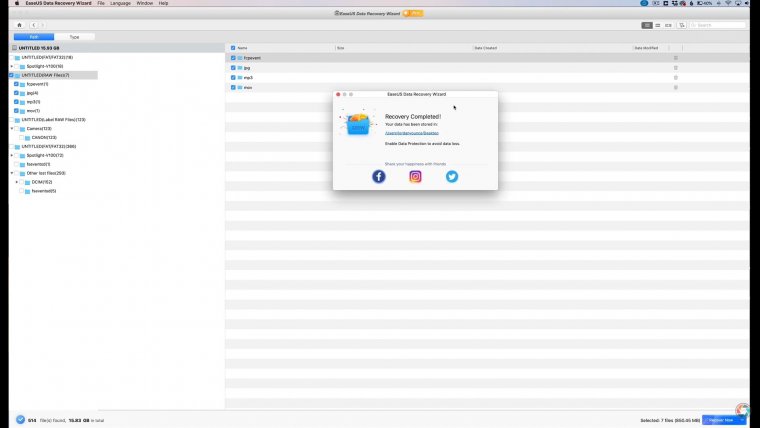Viewport: 760px width, 428px height.
Task: Uncheck mov row in file list
Action: (x=233, y=87)
